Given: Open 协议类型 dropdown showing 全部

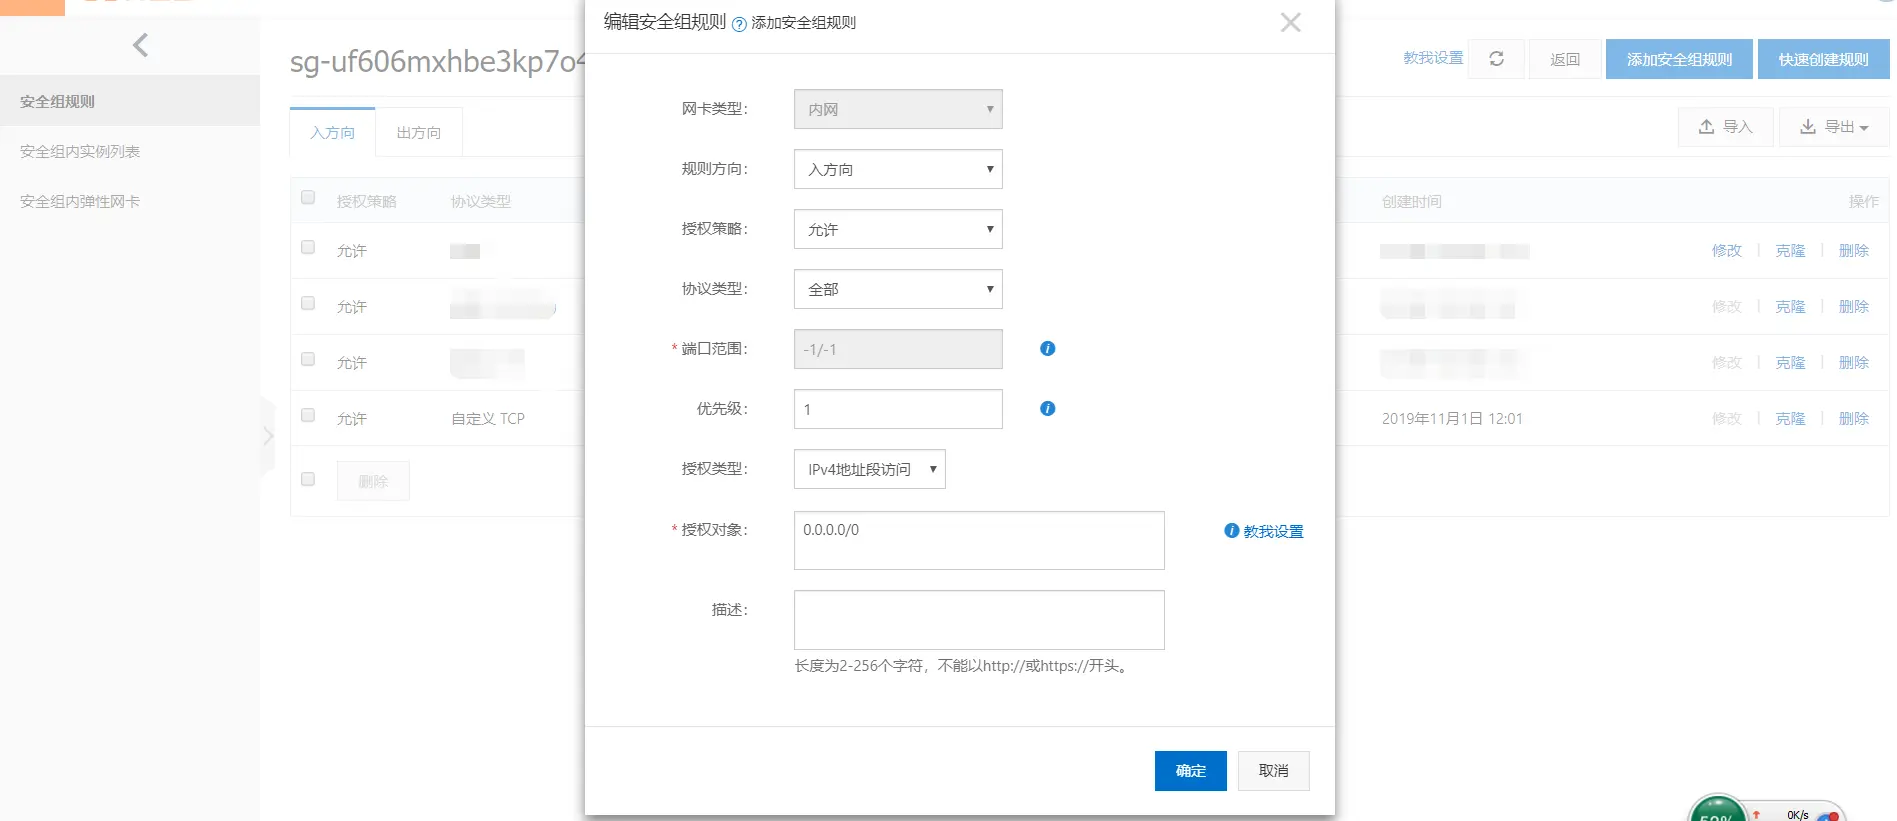Looking at the screenshot, I should point(898,289).
